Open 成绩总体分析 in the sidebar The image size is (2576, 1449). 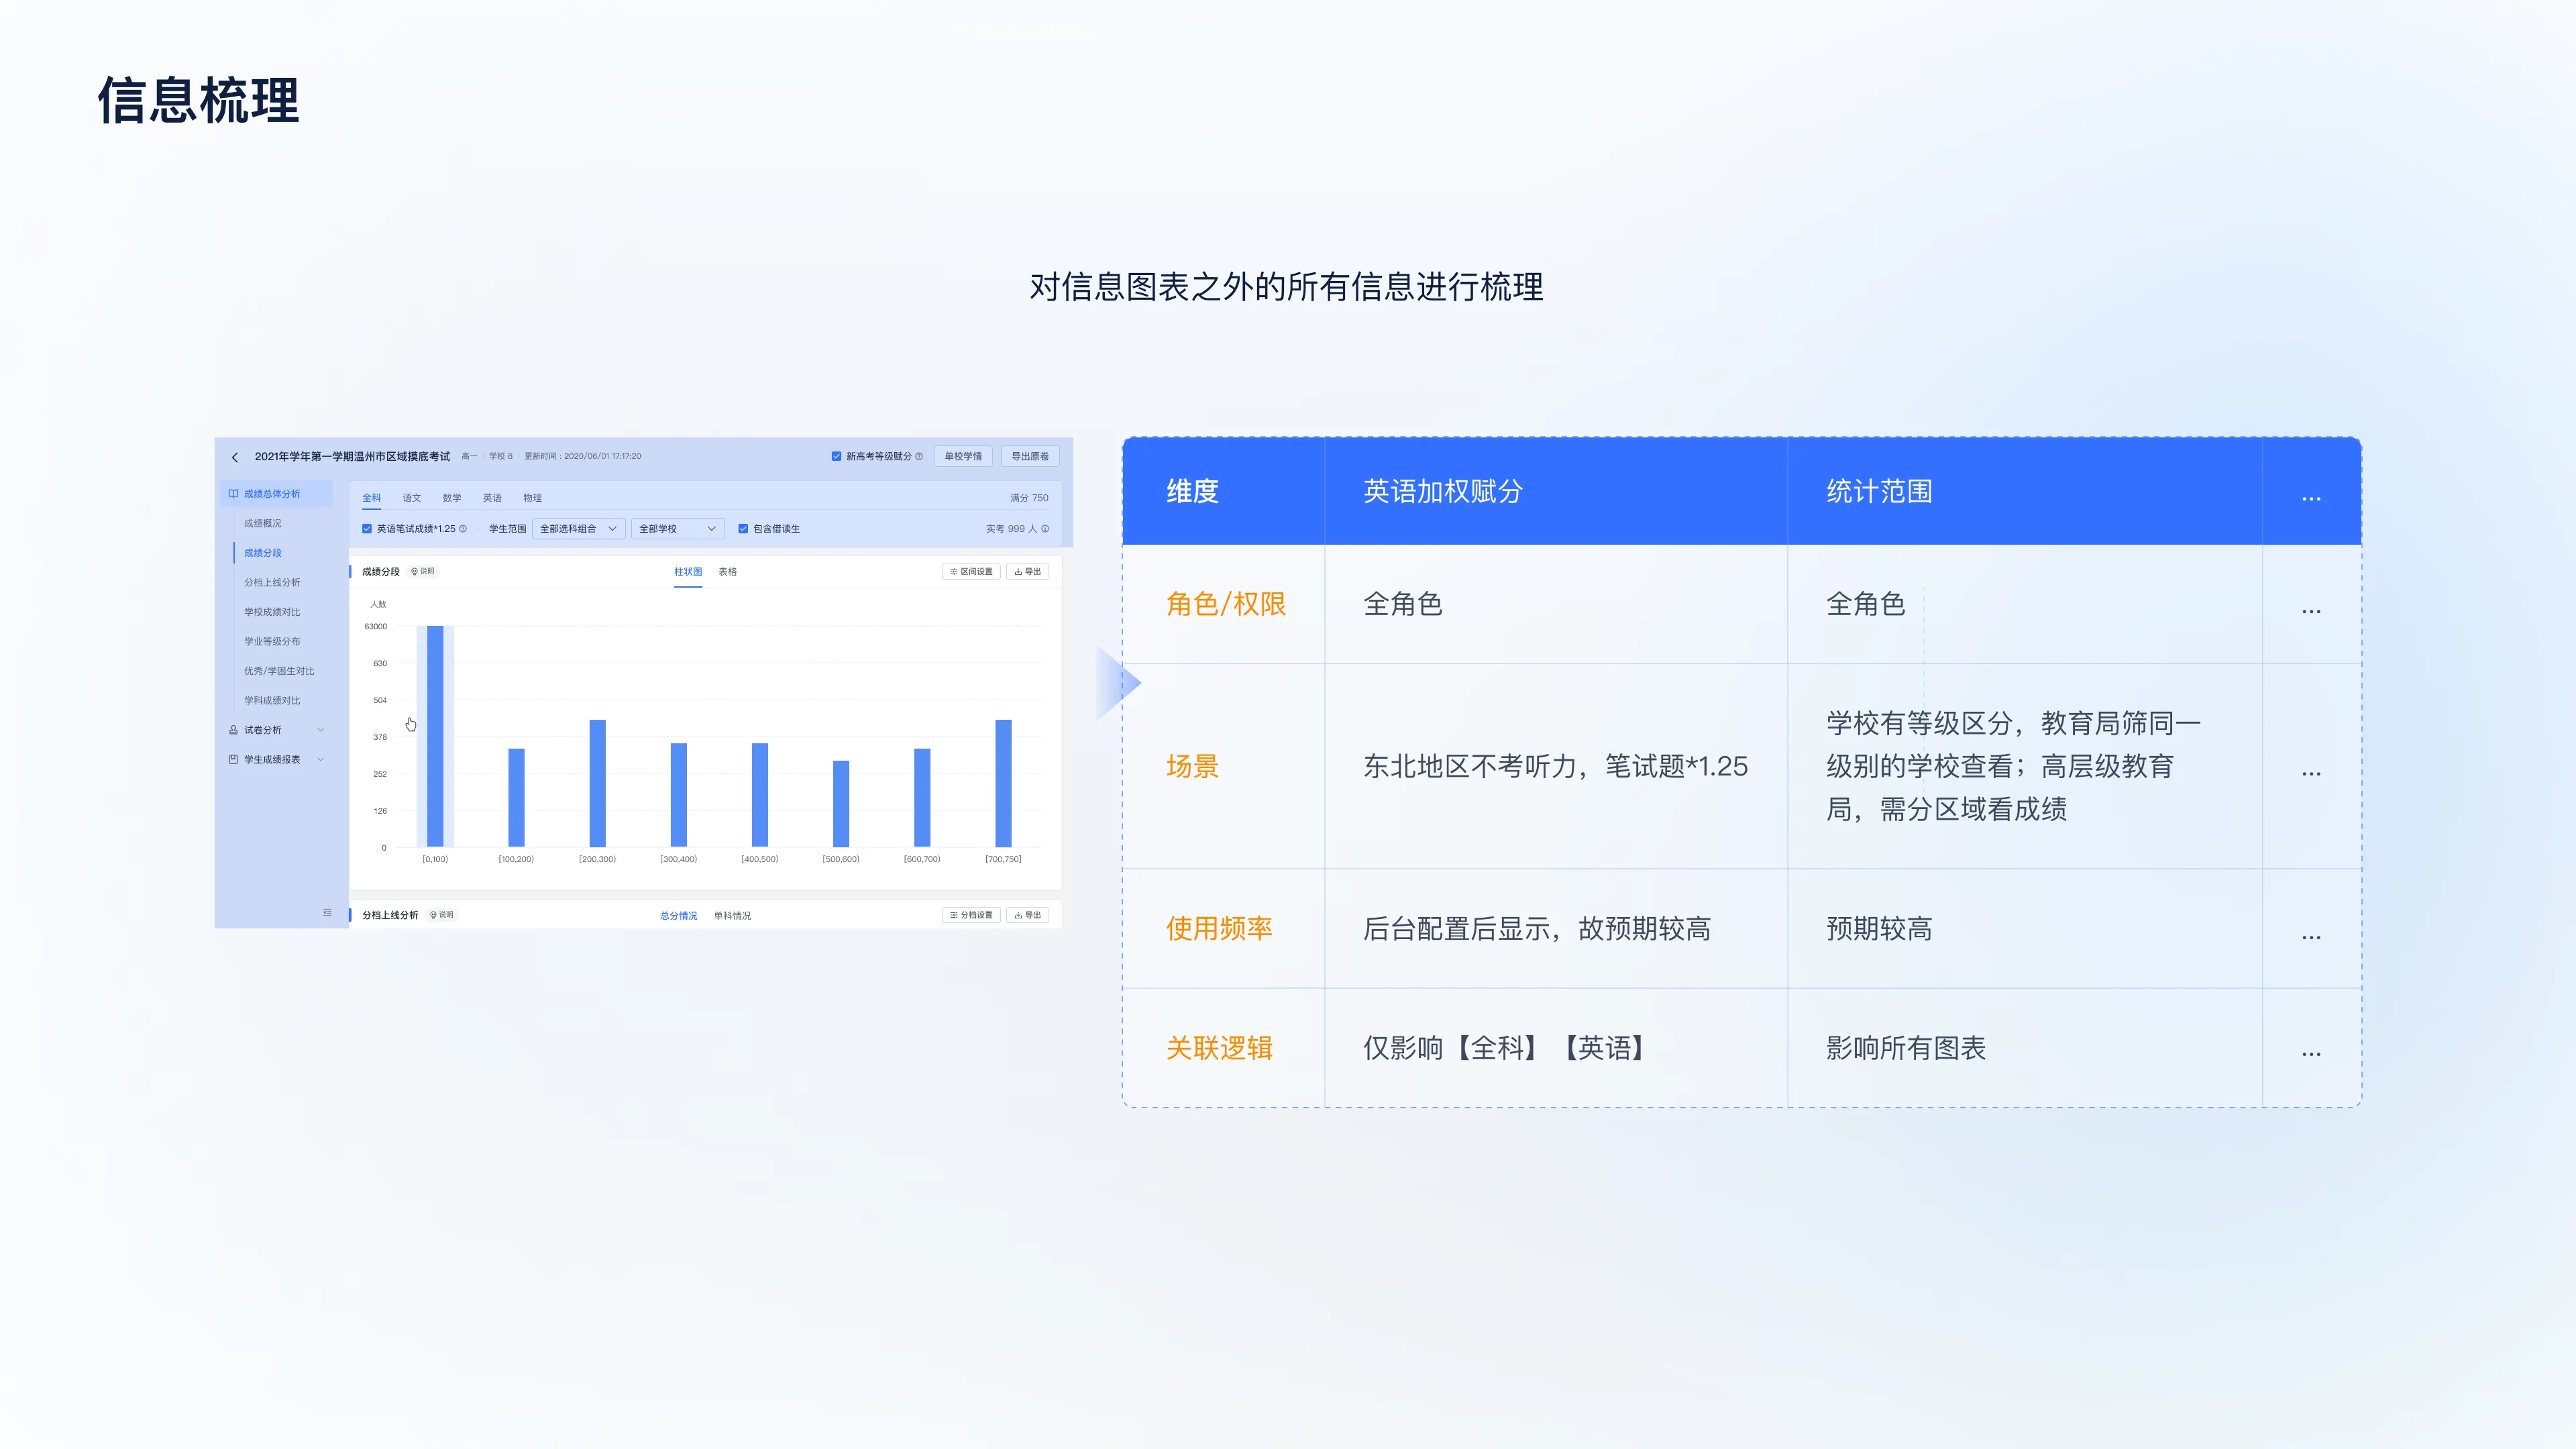276,493
